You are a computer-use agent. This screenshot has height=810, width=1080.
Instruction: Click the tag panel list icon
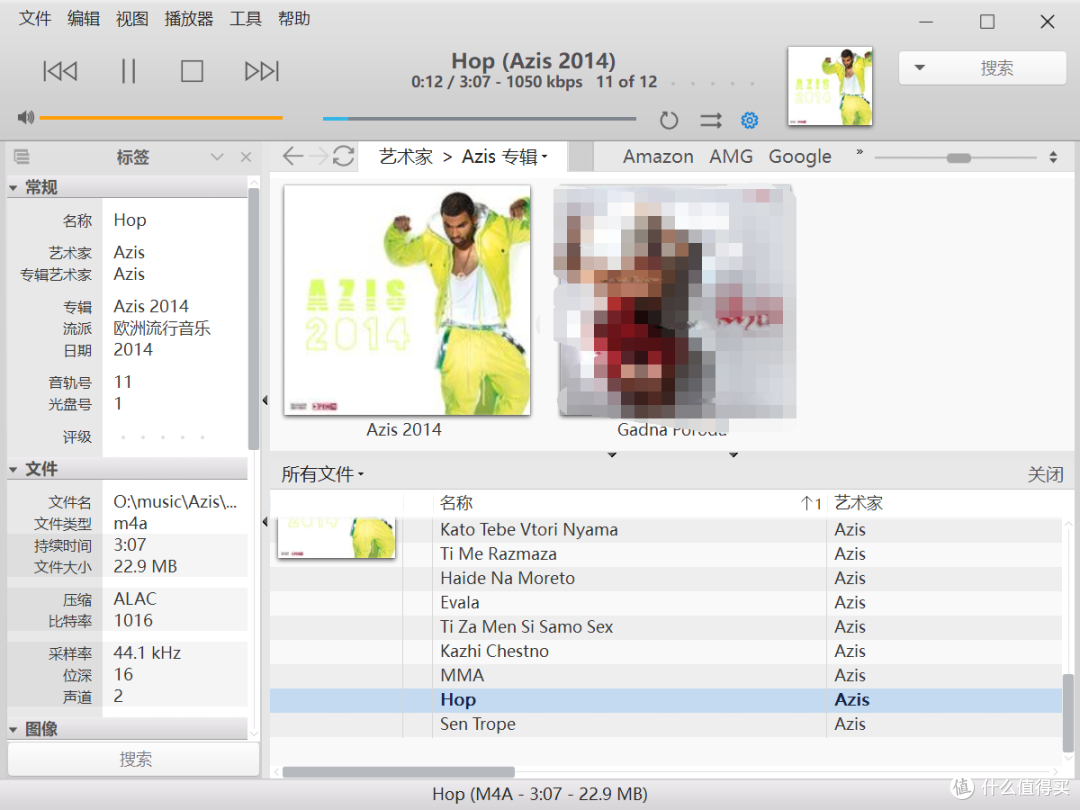tap(22, 157)
